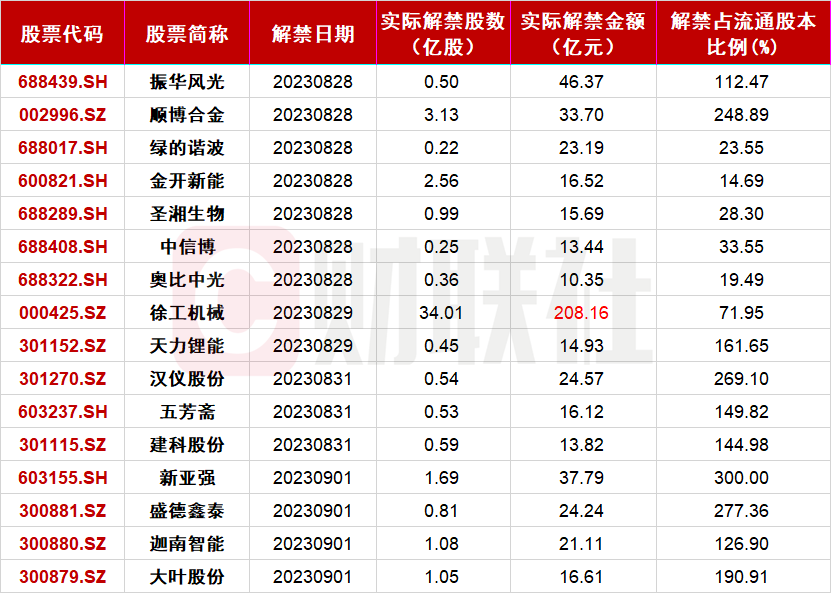Viewport: 831px width, 593px height.
Task: Click date 20230829 in 天力锂能 row
Action: [x=313, y=346]
